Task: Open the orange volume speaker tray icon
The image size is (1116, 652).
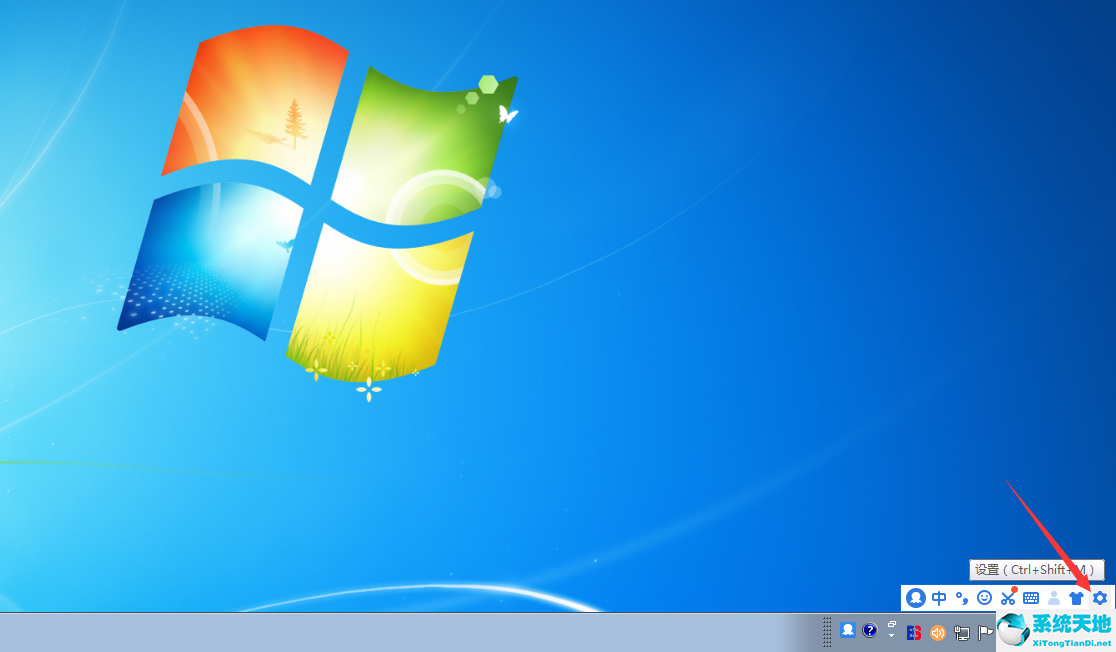Action: point(937,633)
